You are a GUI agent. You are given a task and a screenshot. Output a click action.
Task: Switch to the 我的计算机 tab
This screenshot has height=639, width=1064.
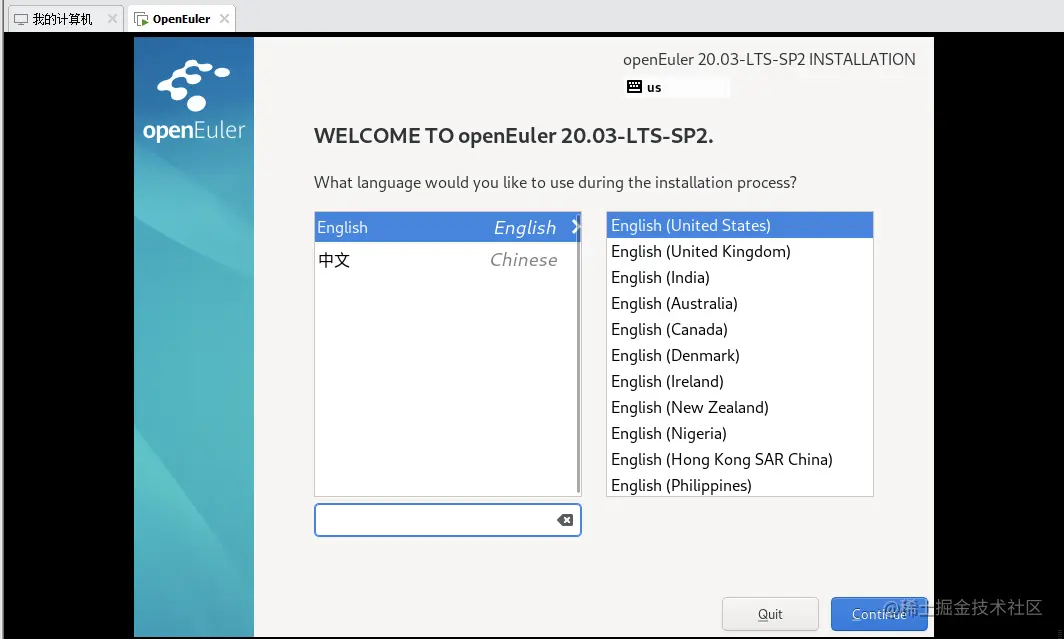click(65, 18)
